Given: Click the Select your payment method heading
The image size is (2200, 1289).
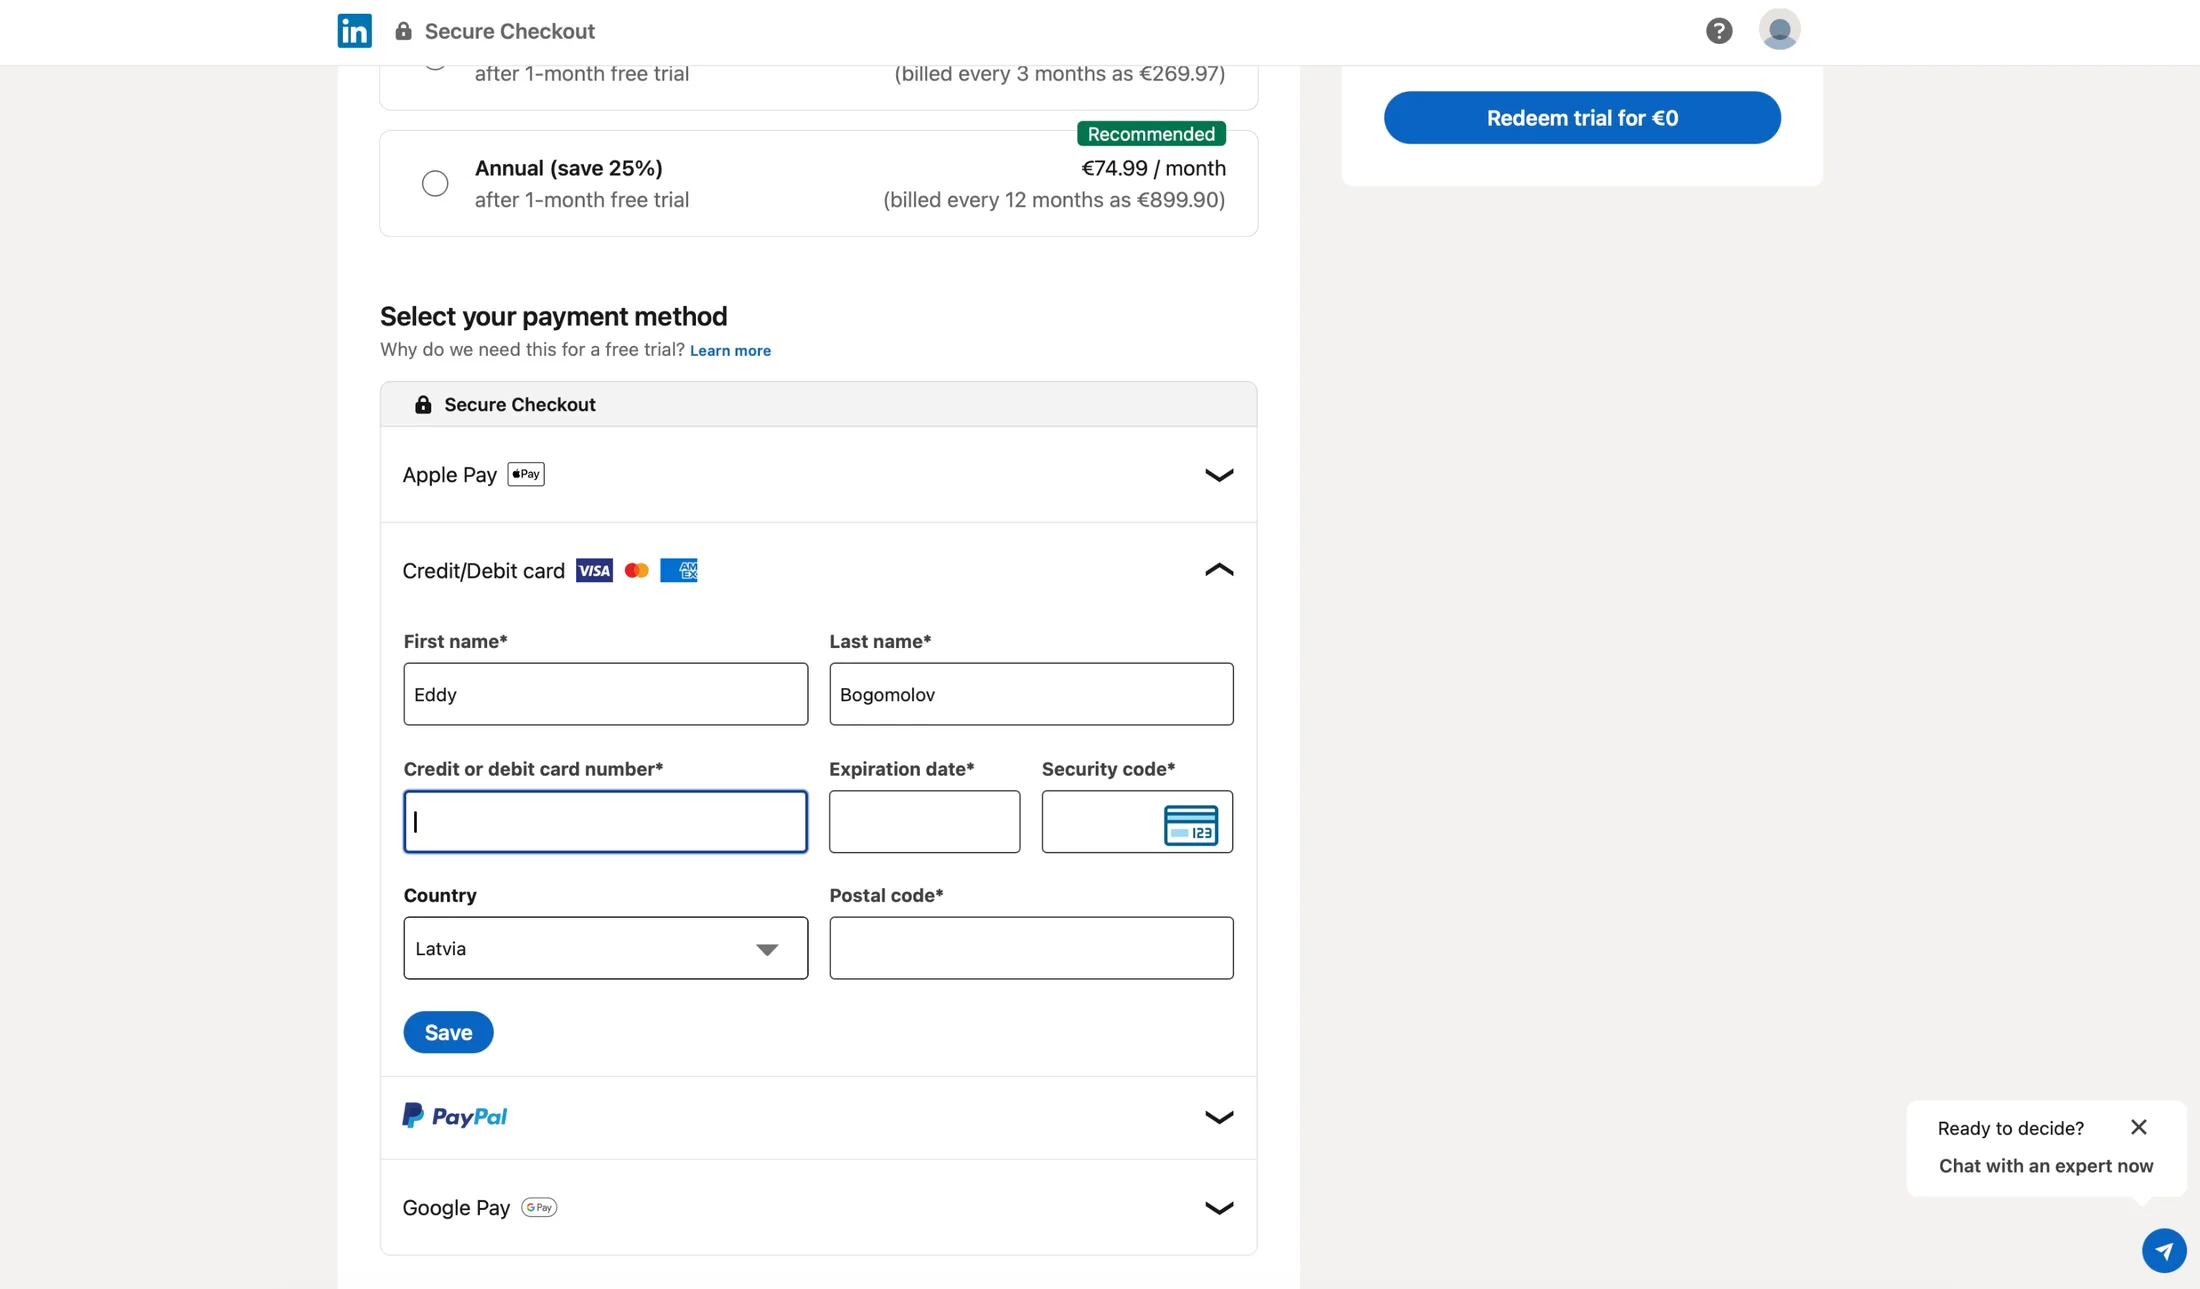Looking at the screenshot, I should (553, 316).
